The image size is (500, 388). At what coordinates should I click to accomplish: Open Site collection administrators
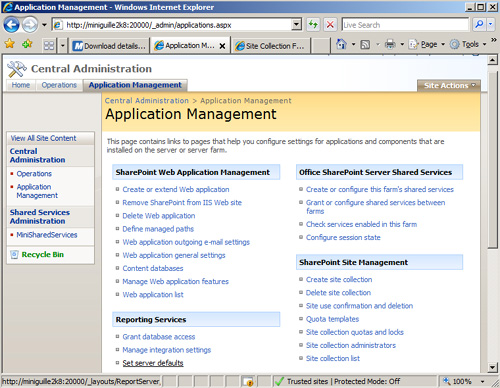(x=351, y=345)
